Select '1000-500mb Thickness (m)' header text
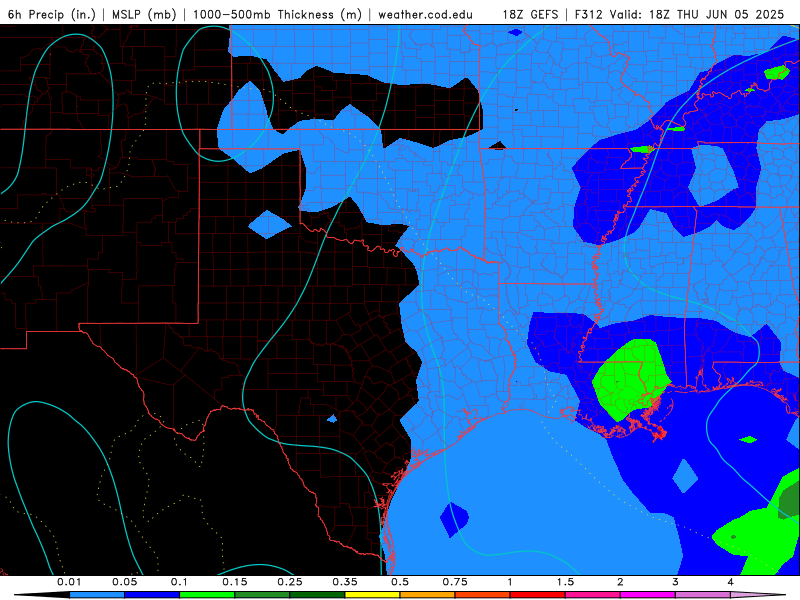 pyautogui.click(x=277, y=14)
